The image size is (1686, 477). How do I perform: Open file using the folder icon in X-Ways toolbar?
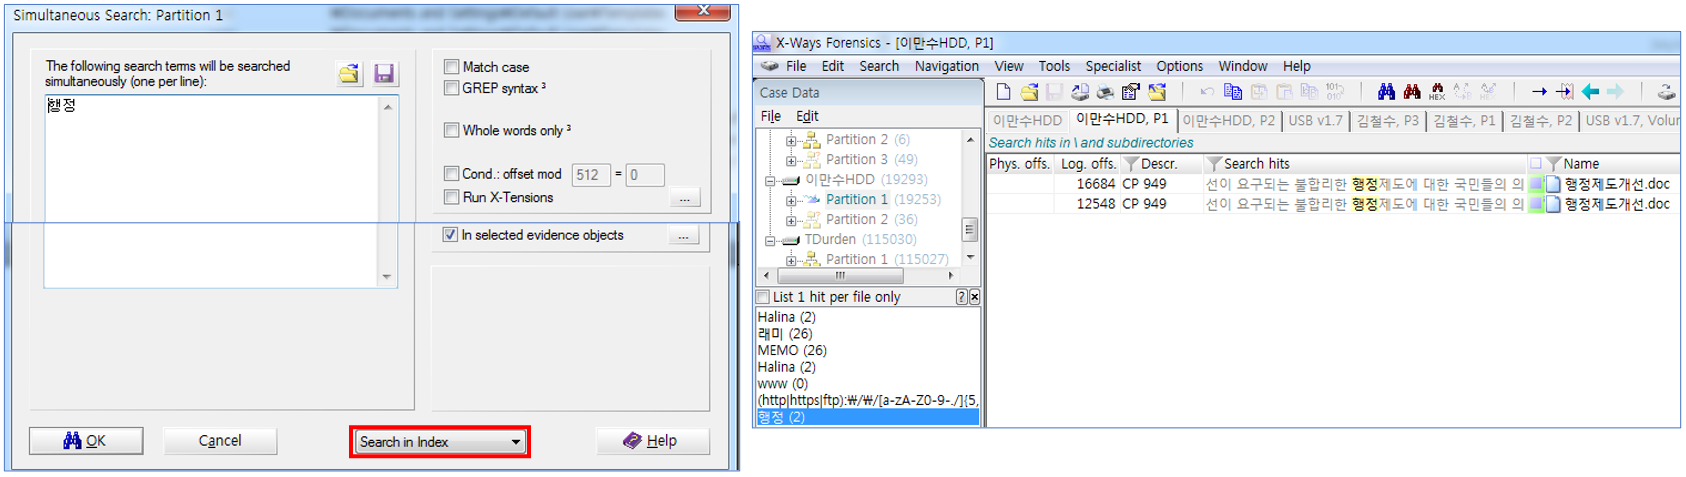tap(1029, 92)
